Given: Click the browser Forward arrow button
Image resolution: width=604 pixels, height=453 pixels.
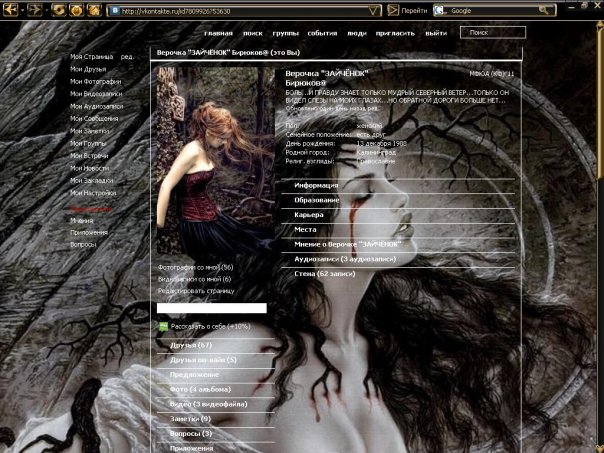Looking at the screenshot, I should 34,10.
